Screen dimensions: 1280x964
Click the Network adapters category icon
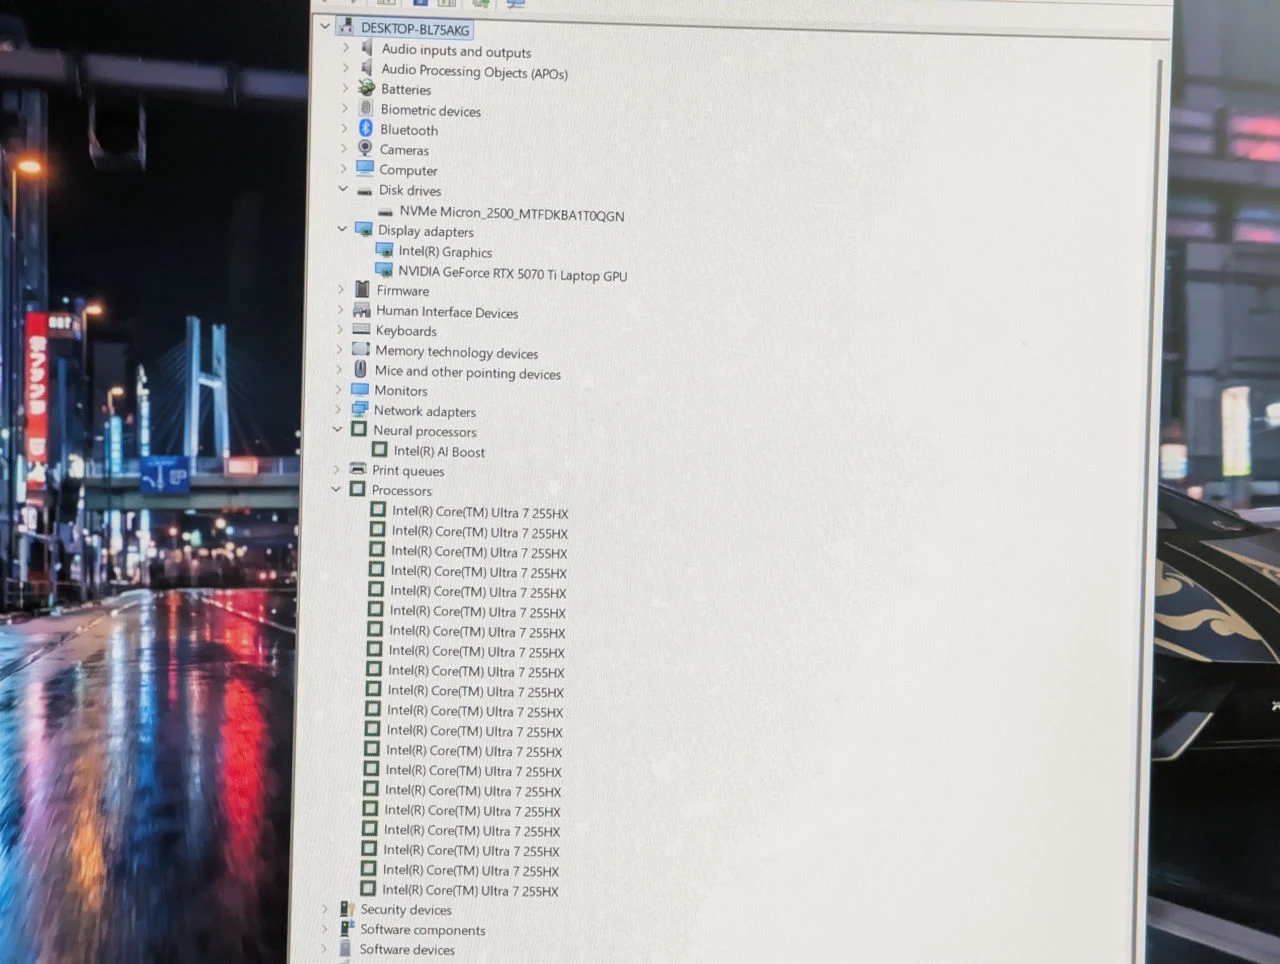coord(360,409)
